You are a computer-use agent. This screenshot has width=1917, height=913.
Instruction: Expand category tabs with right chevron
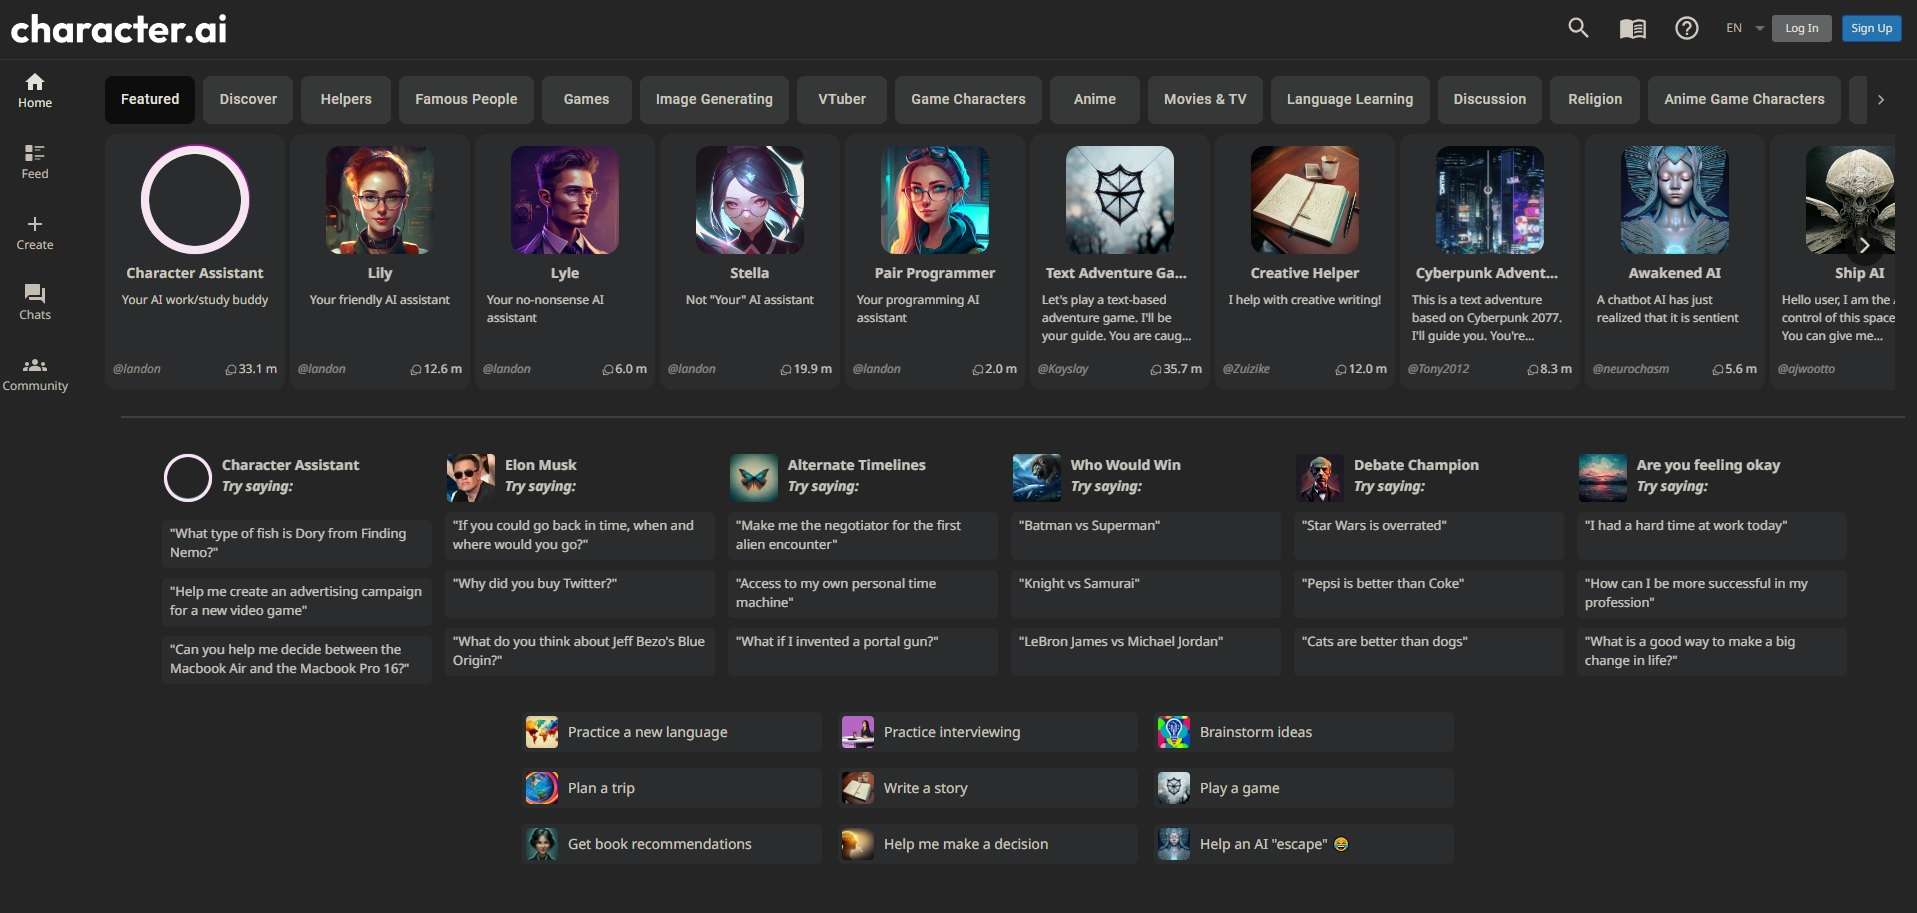1881,100
